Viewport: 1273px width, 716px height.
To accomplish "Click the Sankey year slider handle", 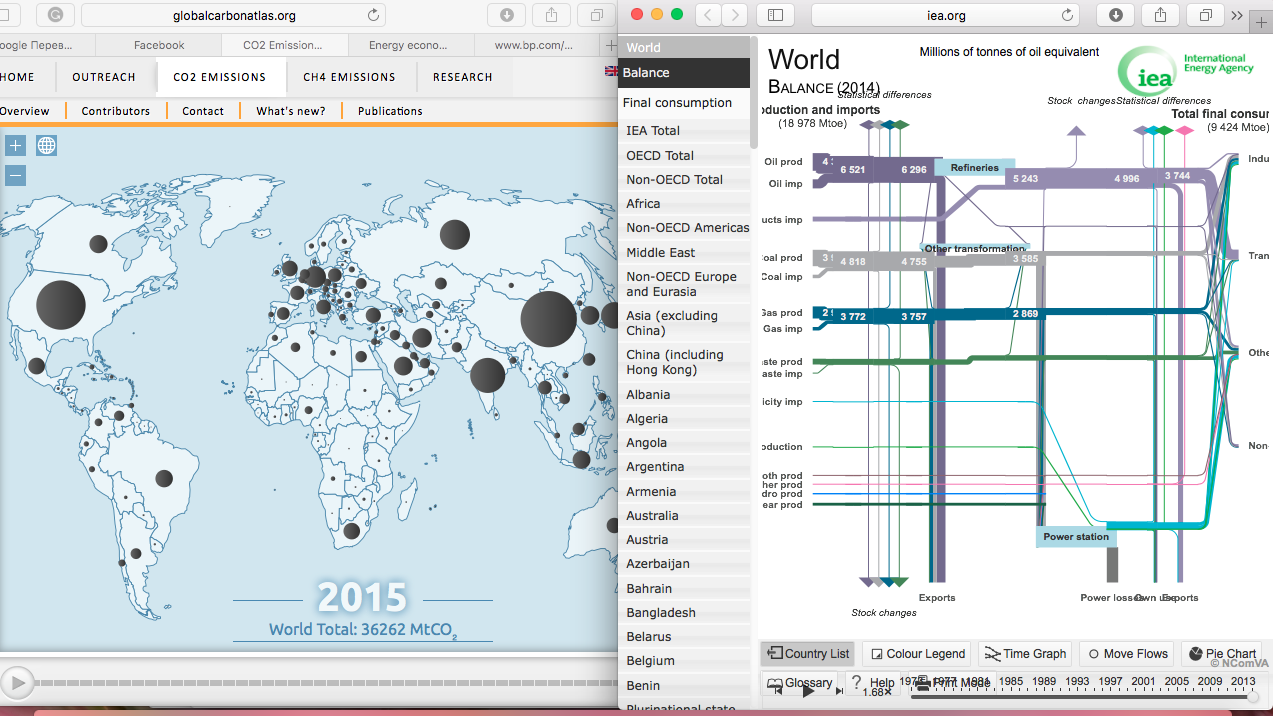I will [x=1254, y=697].
